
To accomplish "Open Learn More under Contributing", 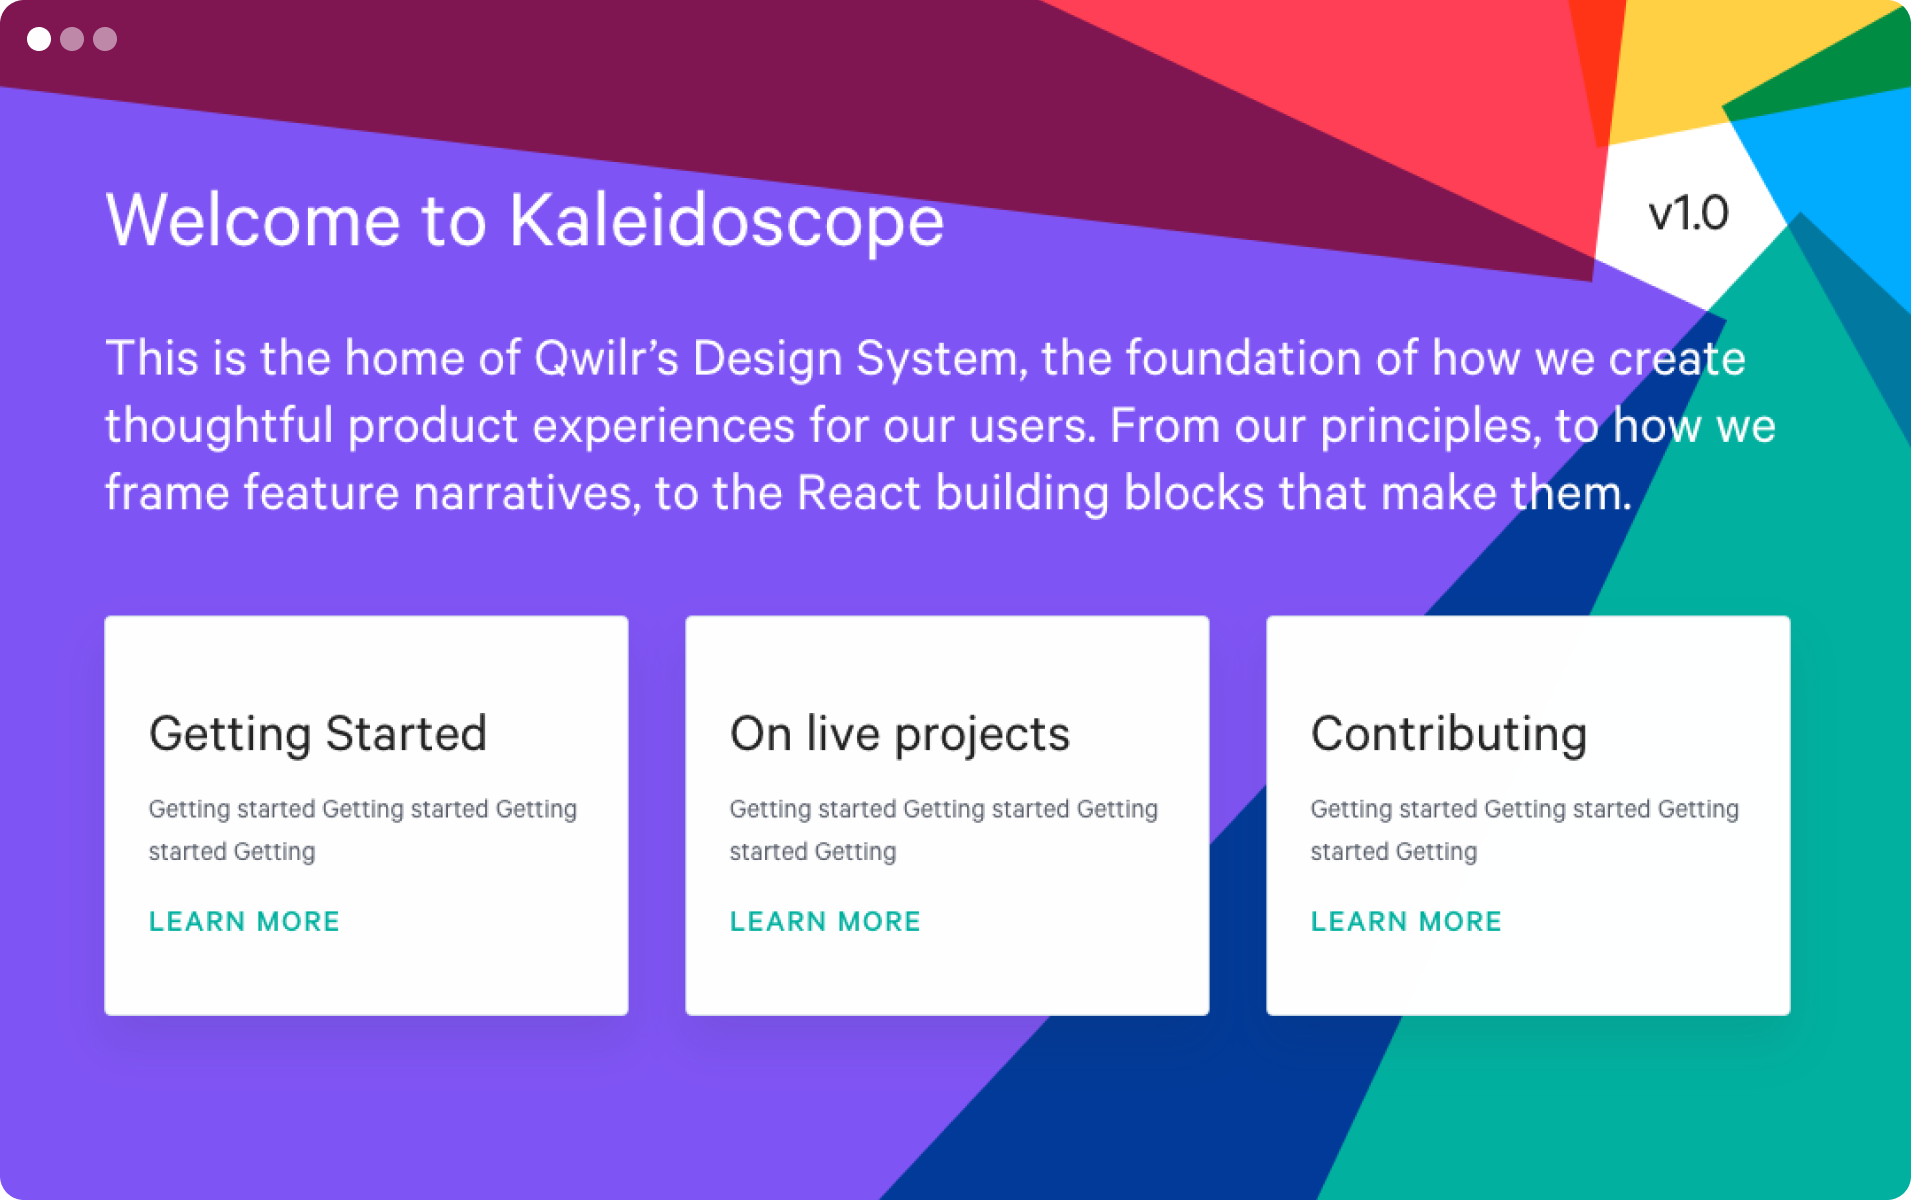I will coord(1406,921).
